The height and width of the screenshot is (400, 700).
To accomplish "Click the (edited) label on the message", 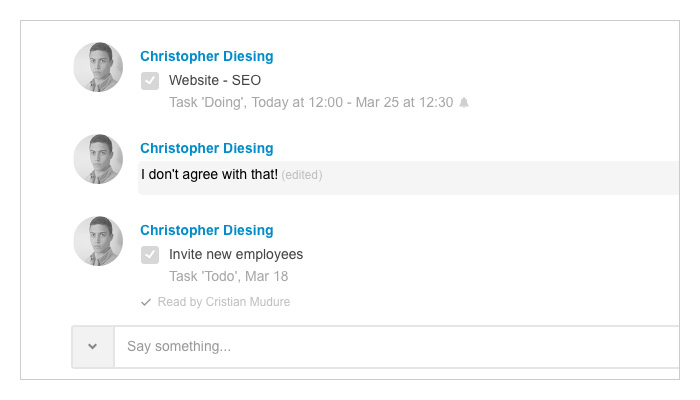I will click(302, 175).
